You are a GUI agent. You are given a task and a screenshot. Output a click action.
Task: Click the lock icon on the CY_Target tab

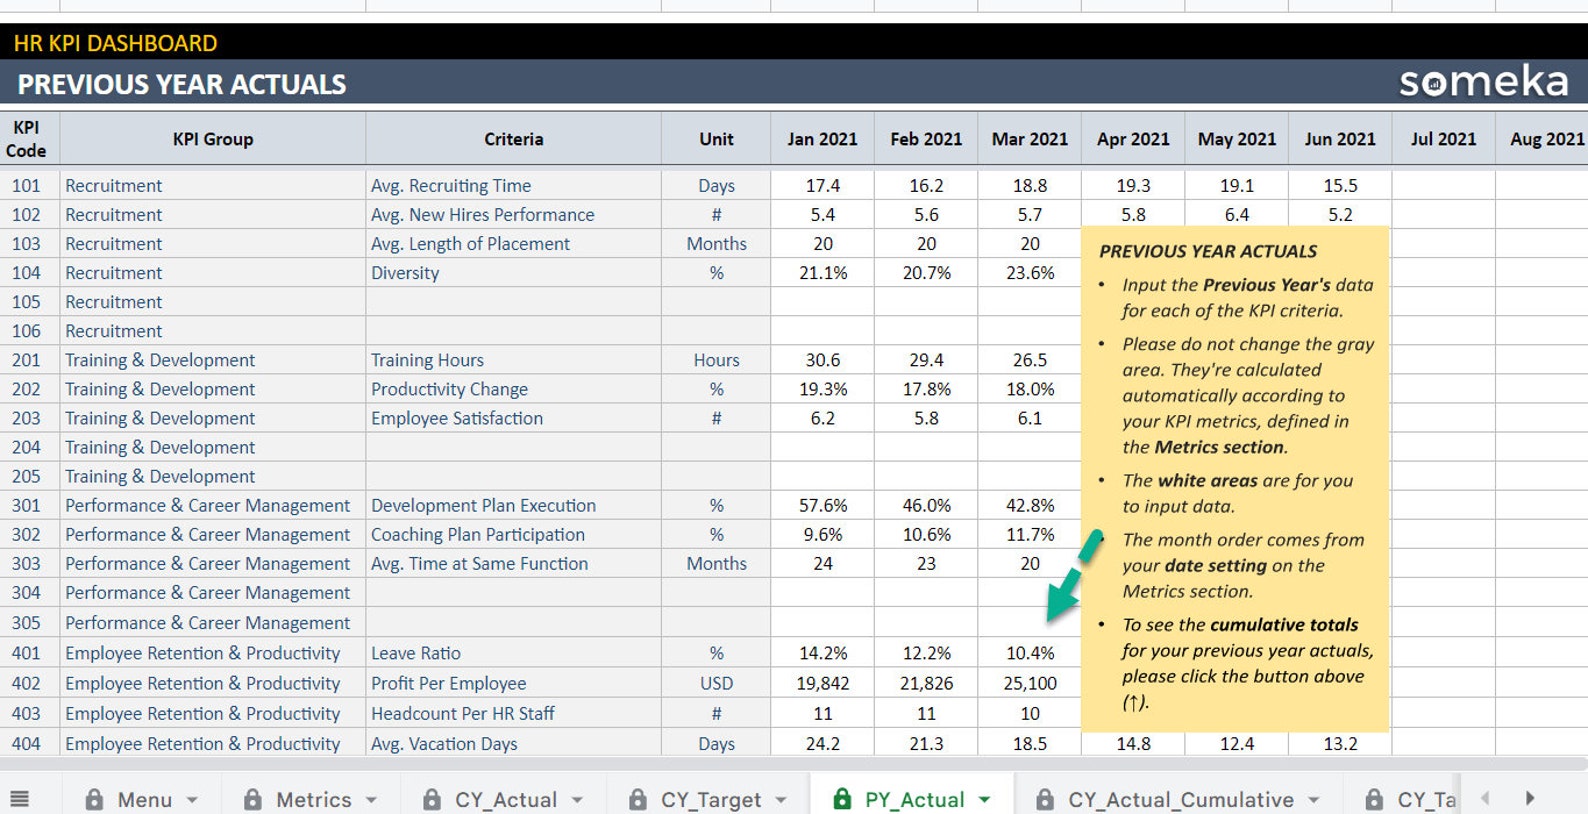[x=637, y=799]
